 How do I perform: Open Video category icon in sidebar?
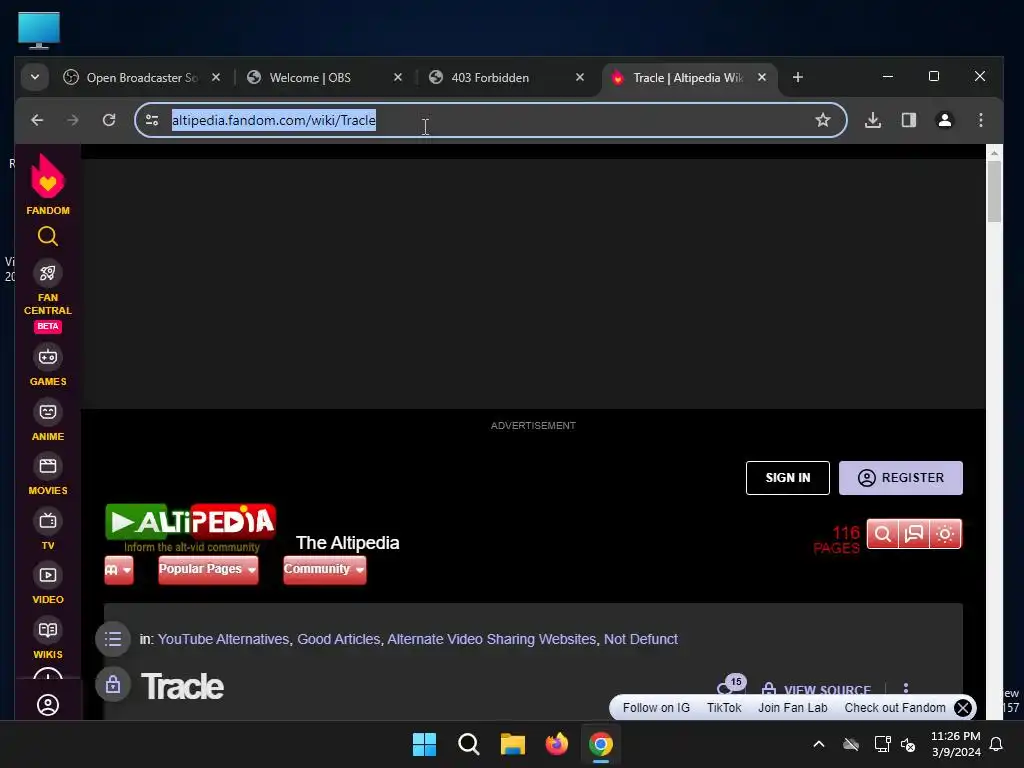[48, 575]
